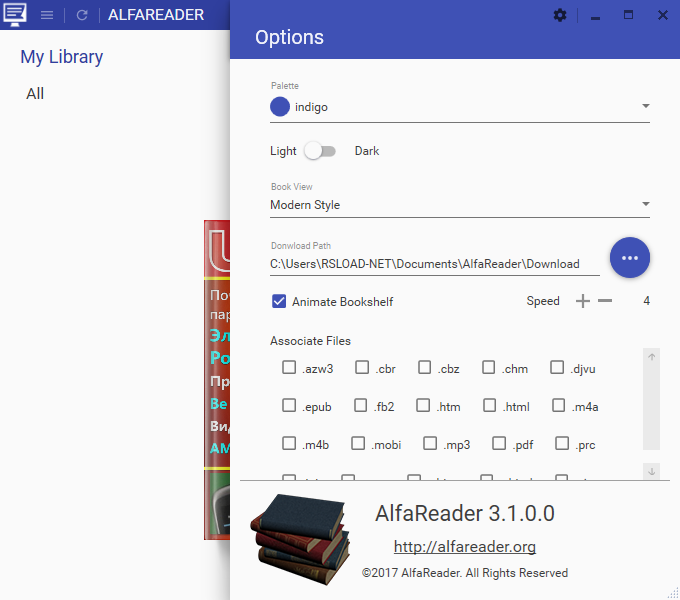Check the .prc checkbox
Screen dimensions: 680x600
(562, 443)
